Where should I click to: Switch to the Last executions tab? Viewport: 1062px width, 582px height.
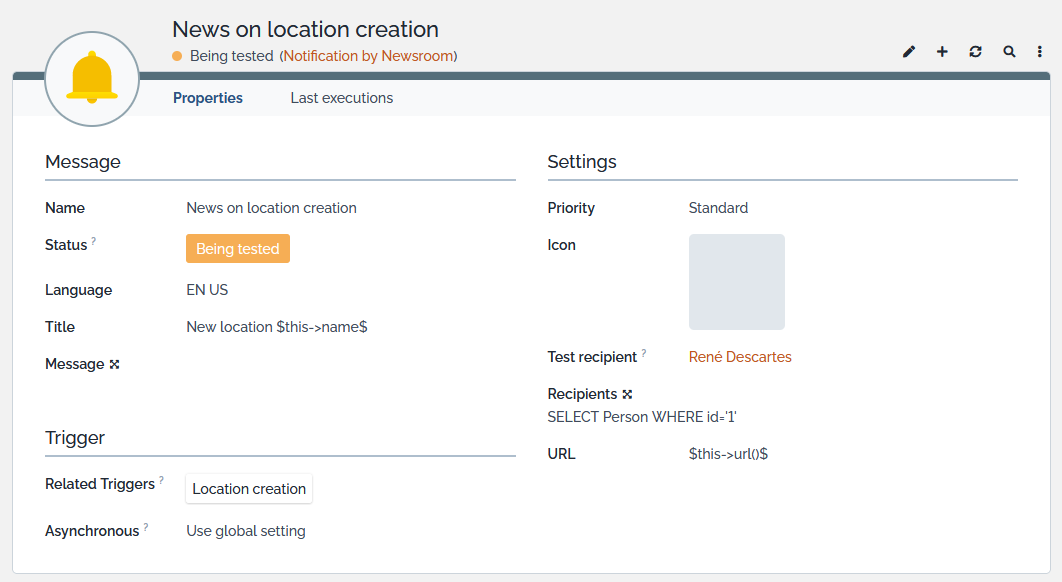pos(341,98)
